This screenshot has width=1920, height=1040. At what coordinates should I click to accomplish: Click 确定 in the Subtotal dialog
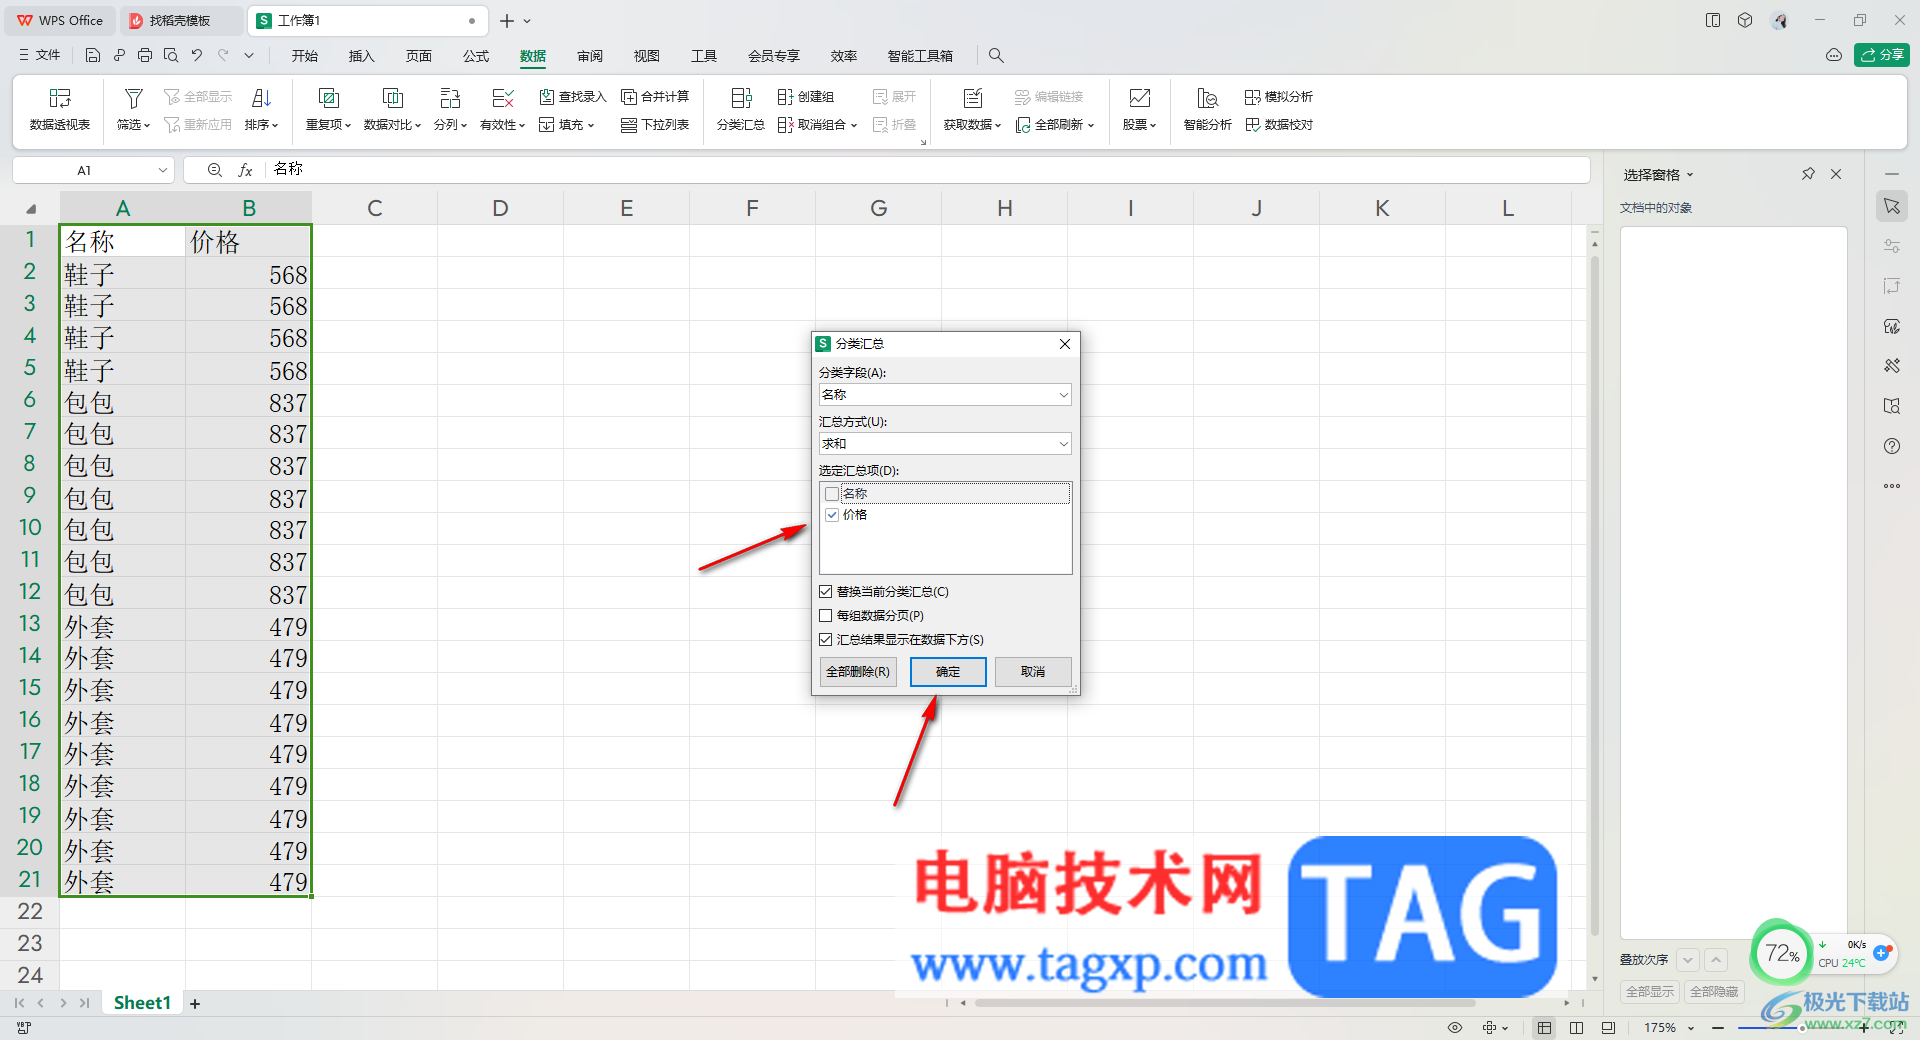click(x=948, y=672)
